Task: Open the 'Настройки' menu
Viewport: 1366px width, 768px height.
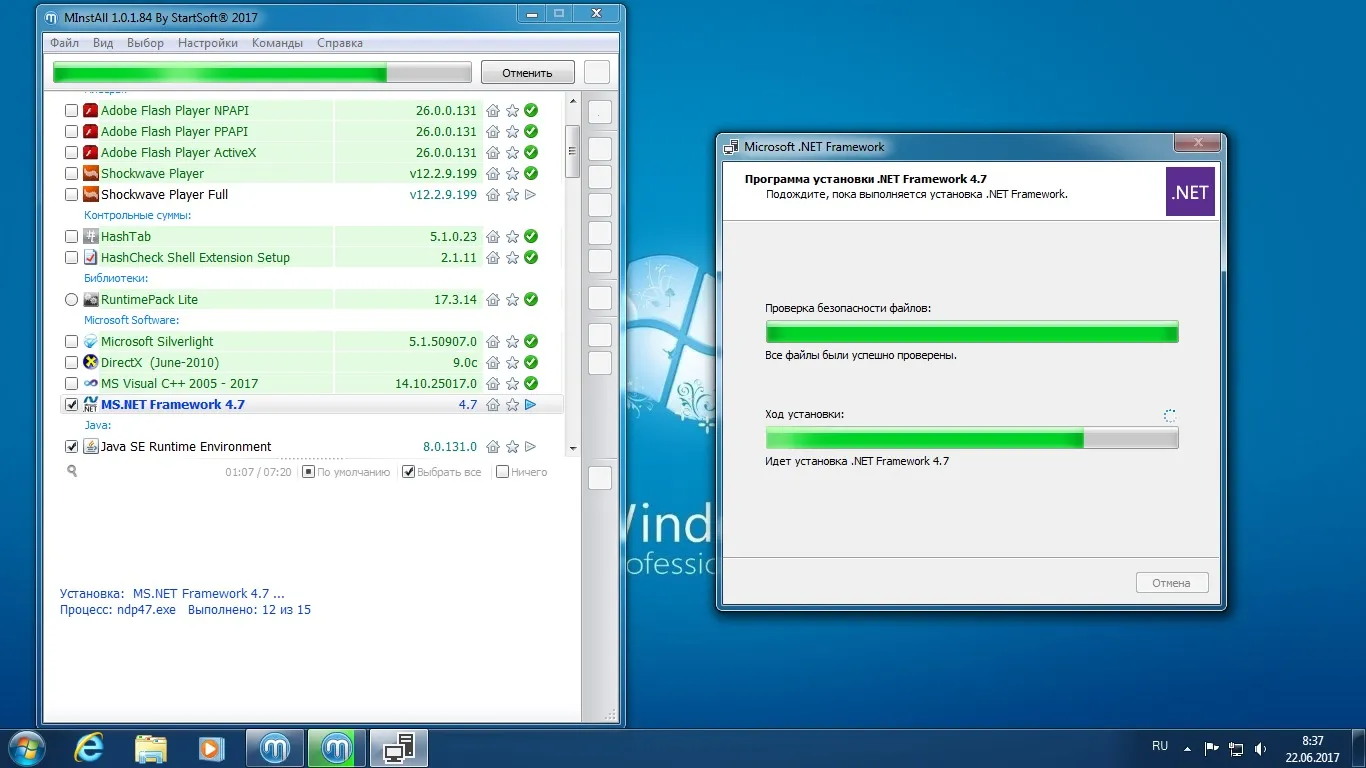Action: point(208,43)
